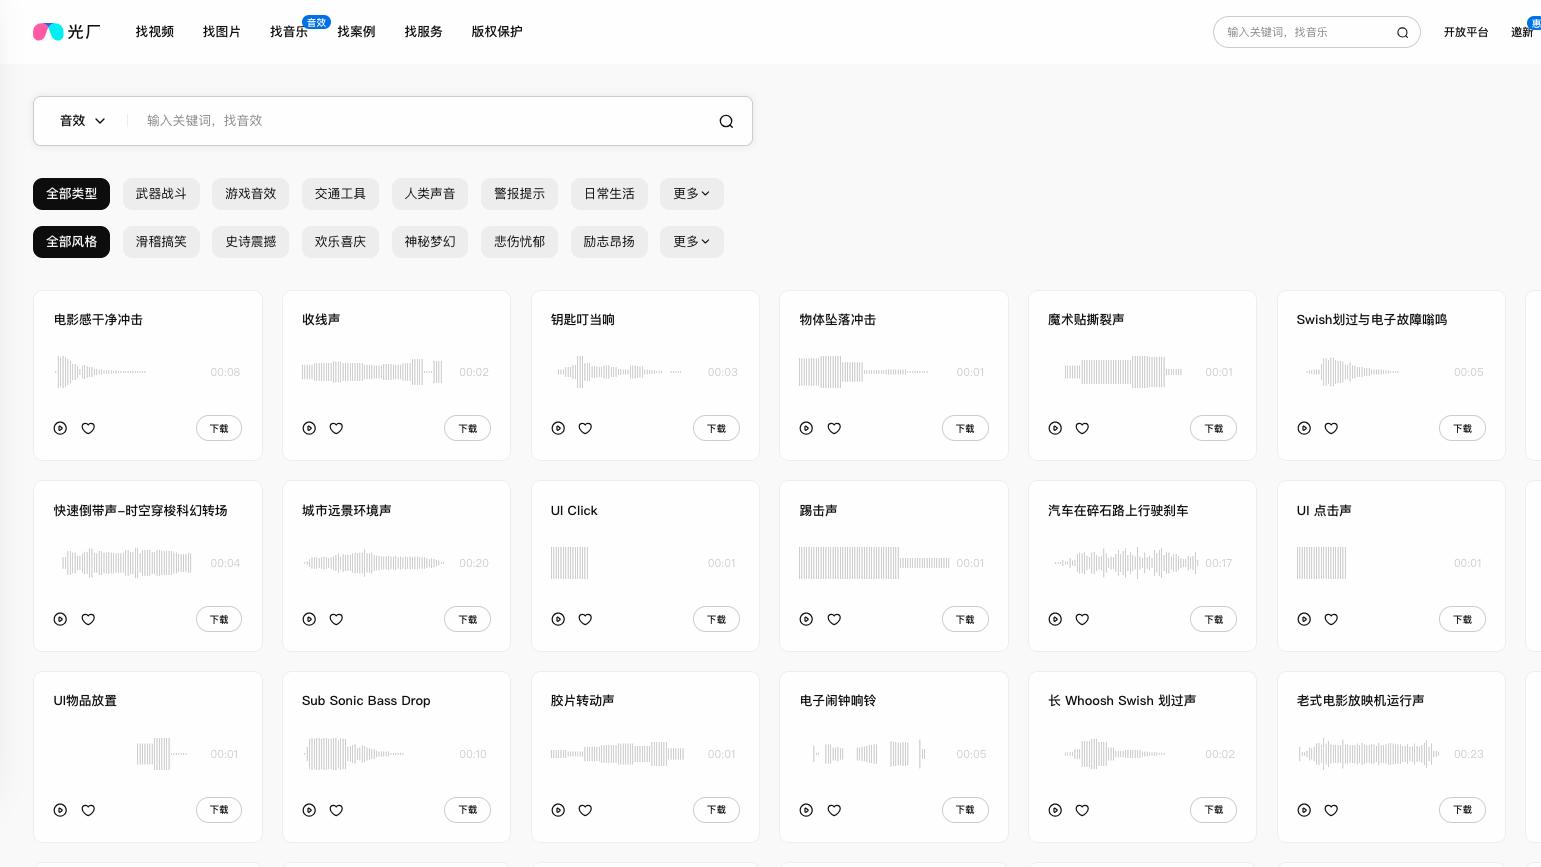This screenshot has width=1541, height=867.
Task: Click heart icon on 老式电影放映机运行声 card
Action: 1331,810
